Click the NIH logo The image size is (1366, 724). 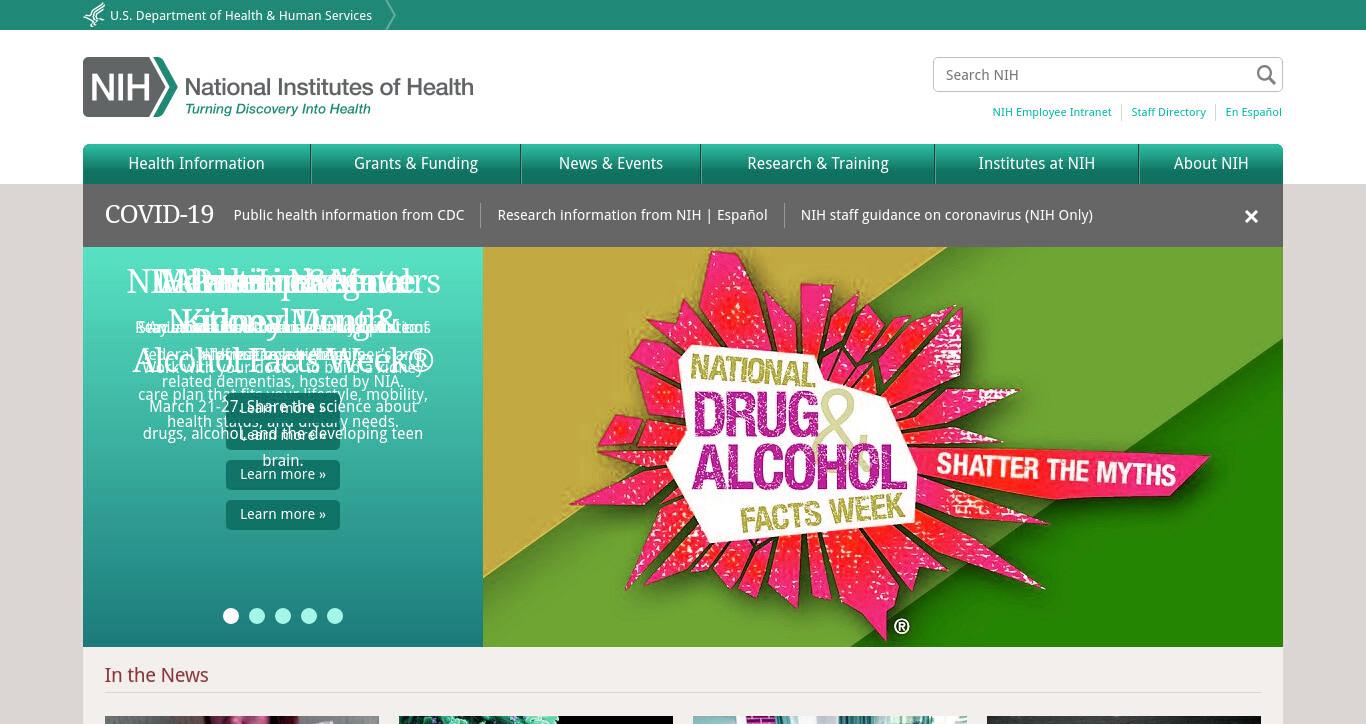tap(278, 87)
